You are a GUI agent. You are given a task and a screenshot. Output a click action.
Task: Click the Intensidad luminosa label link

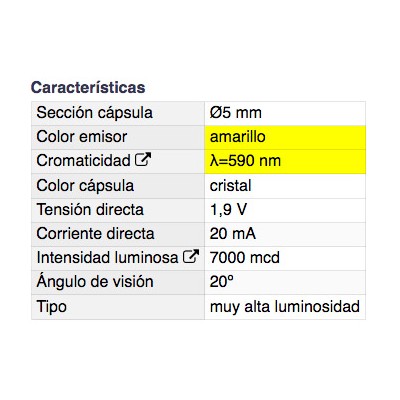click(x=107, y=258)
